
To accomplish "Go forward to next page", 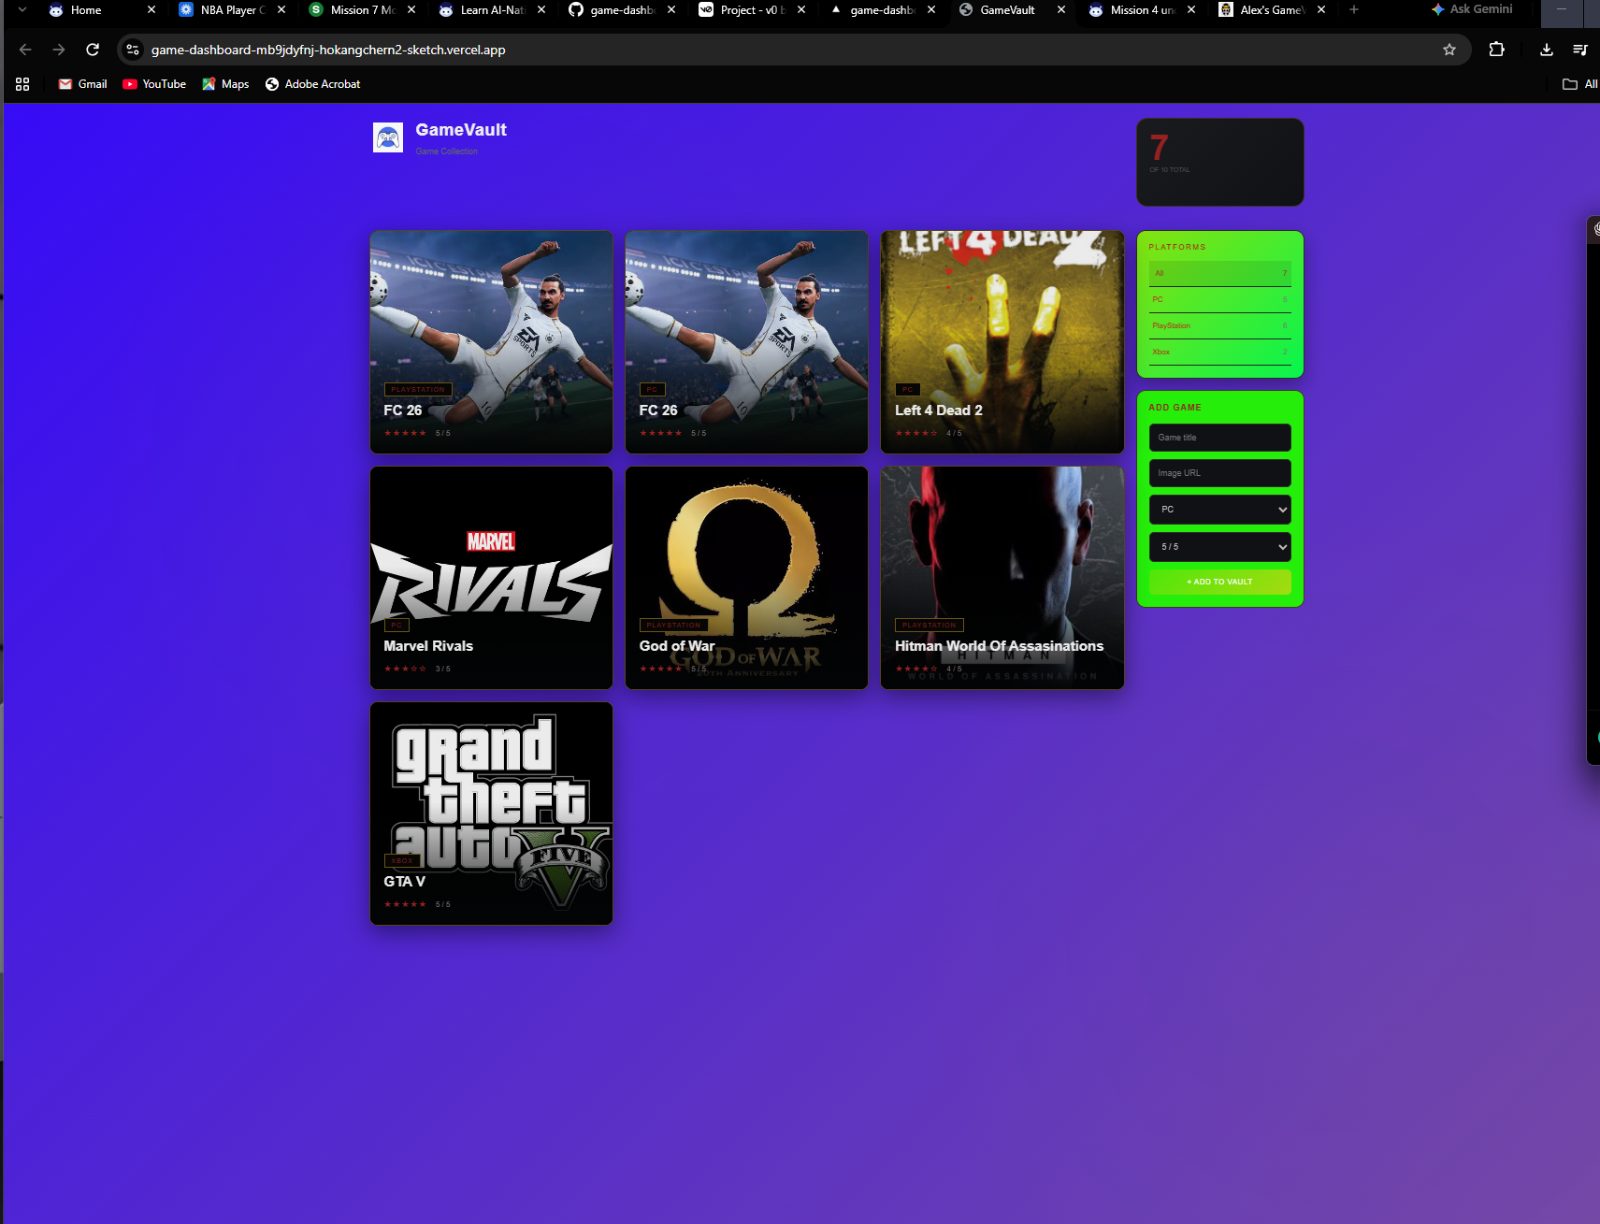I will (x=59, y=49).
